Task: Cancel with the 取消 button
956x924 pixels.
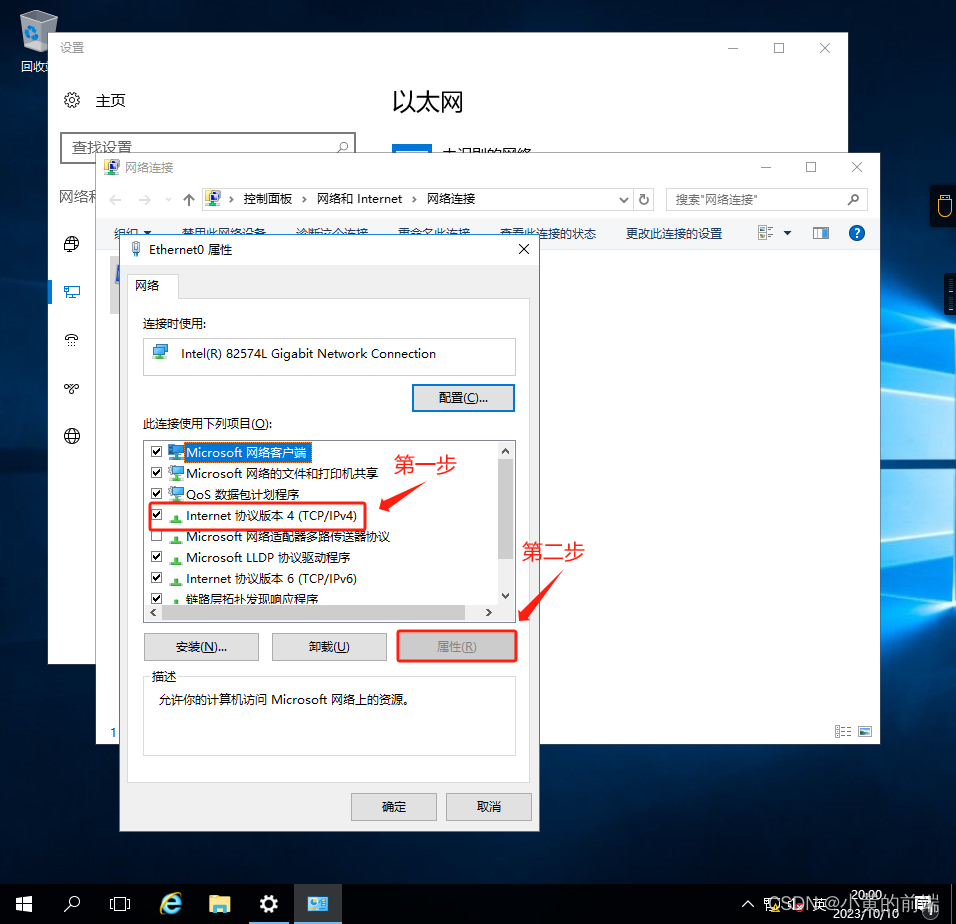Action: point(489,807)
